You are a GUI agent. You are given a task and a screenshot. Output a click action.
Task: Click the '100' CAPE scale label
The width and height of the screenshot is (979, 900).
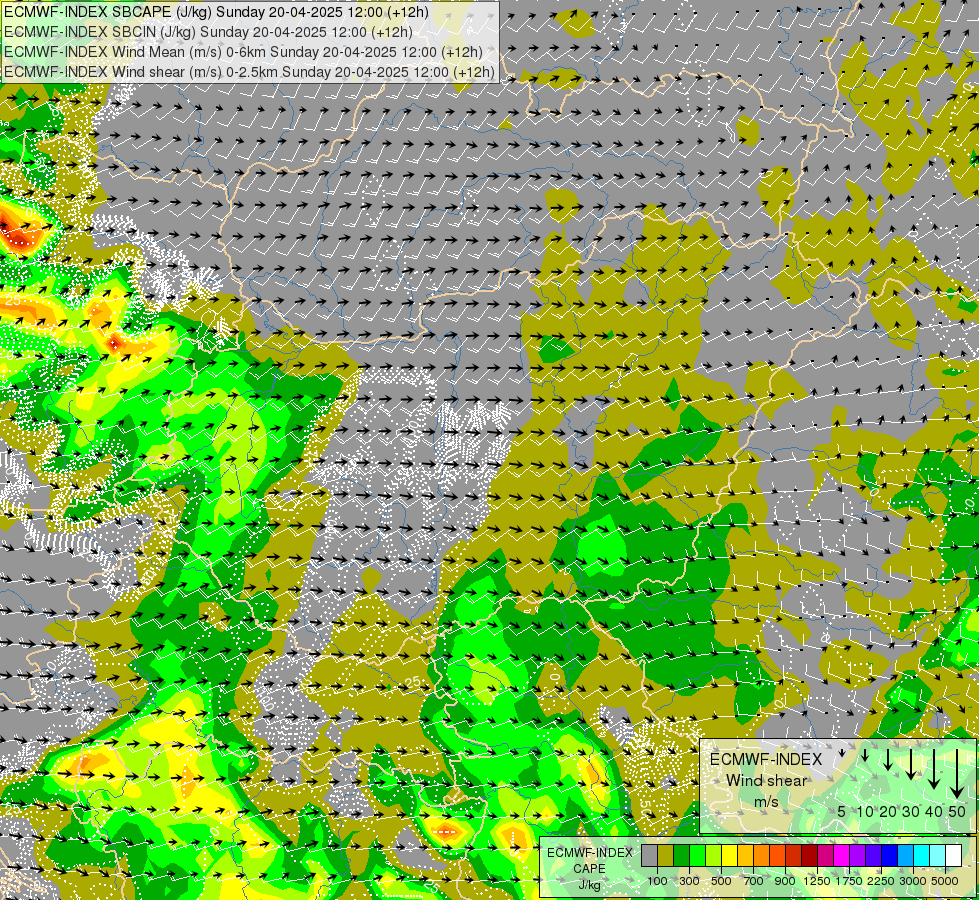click(657, 881)
